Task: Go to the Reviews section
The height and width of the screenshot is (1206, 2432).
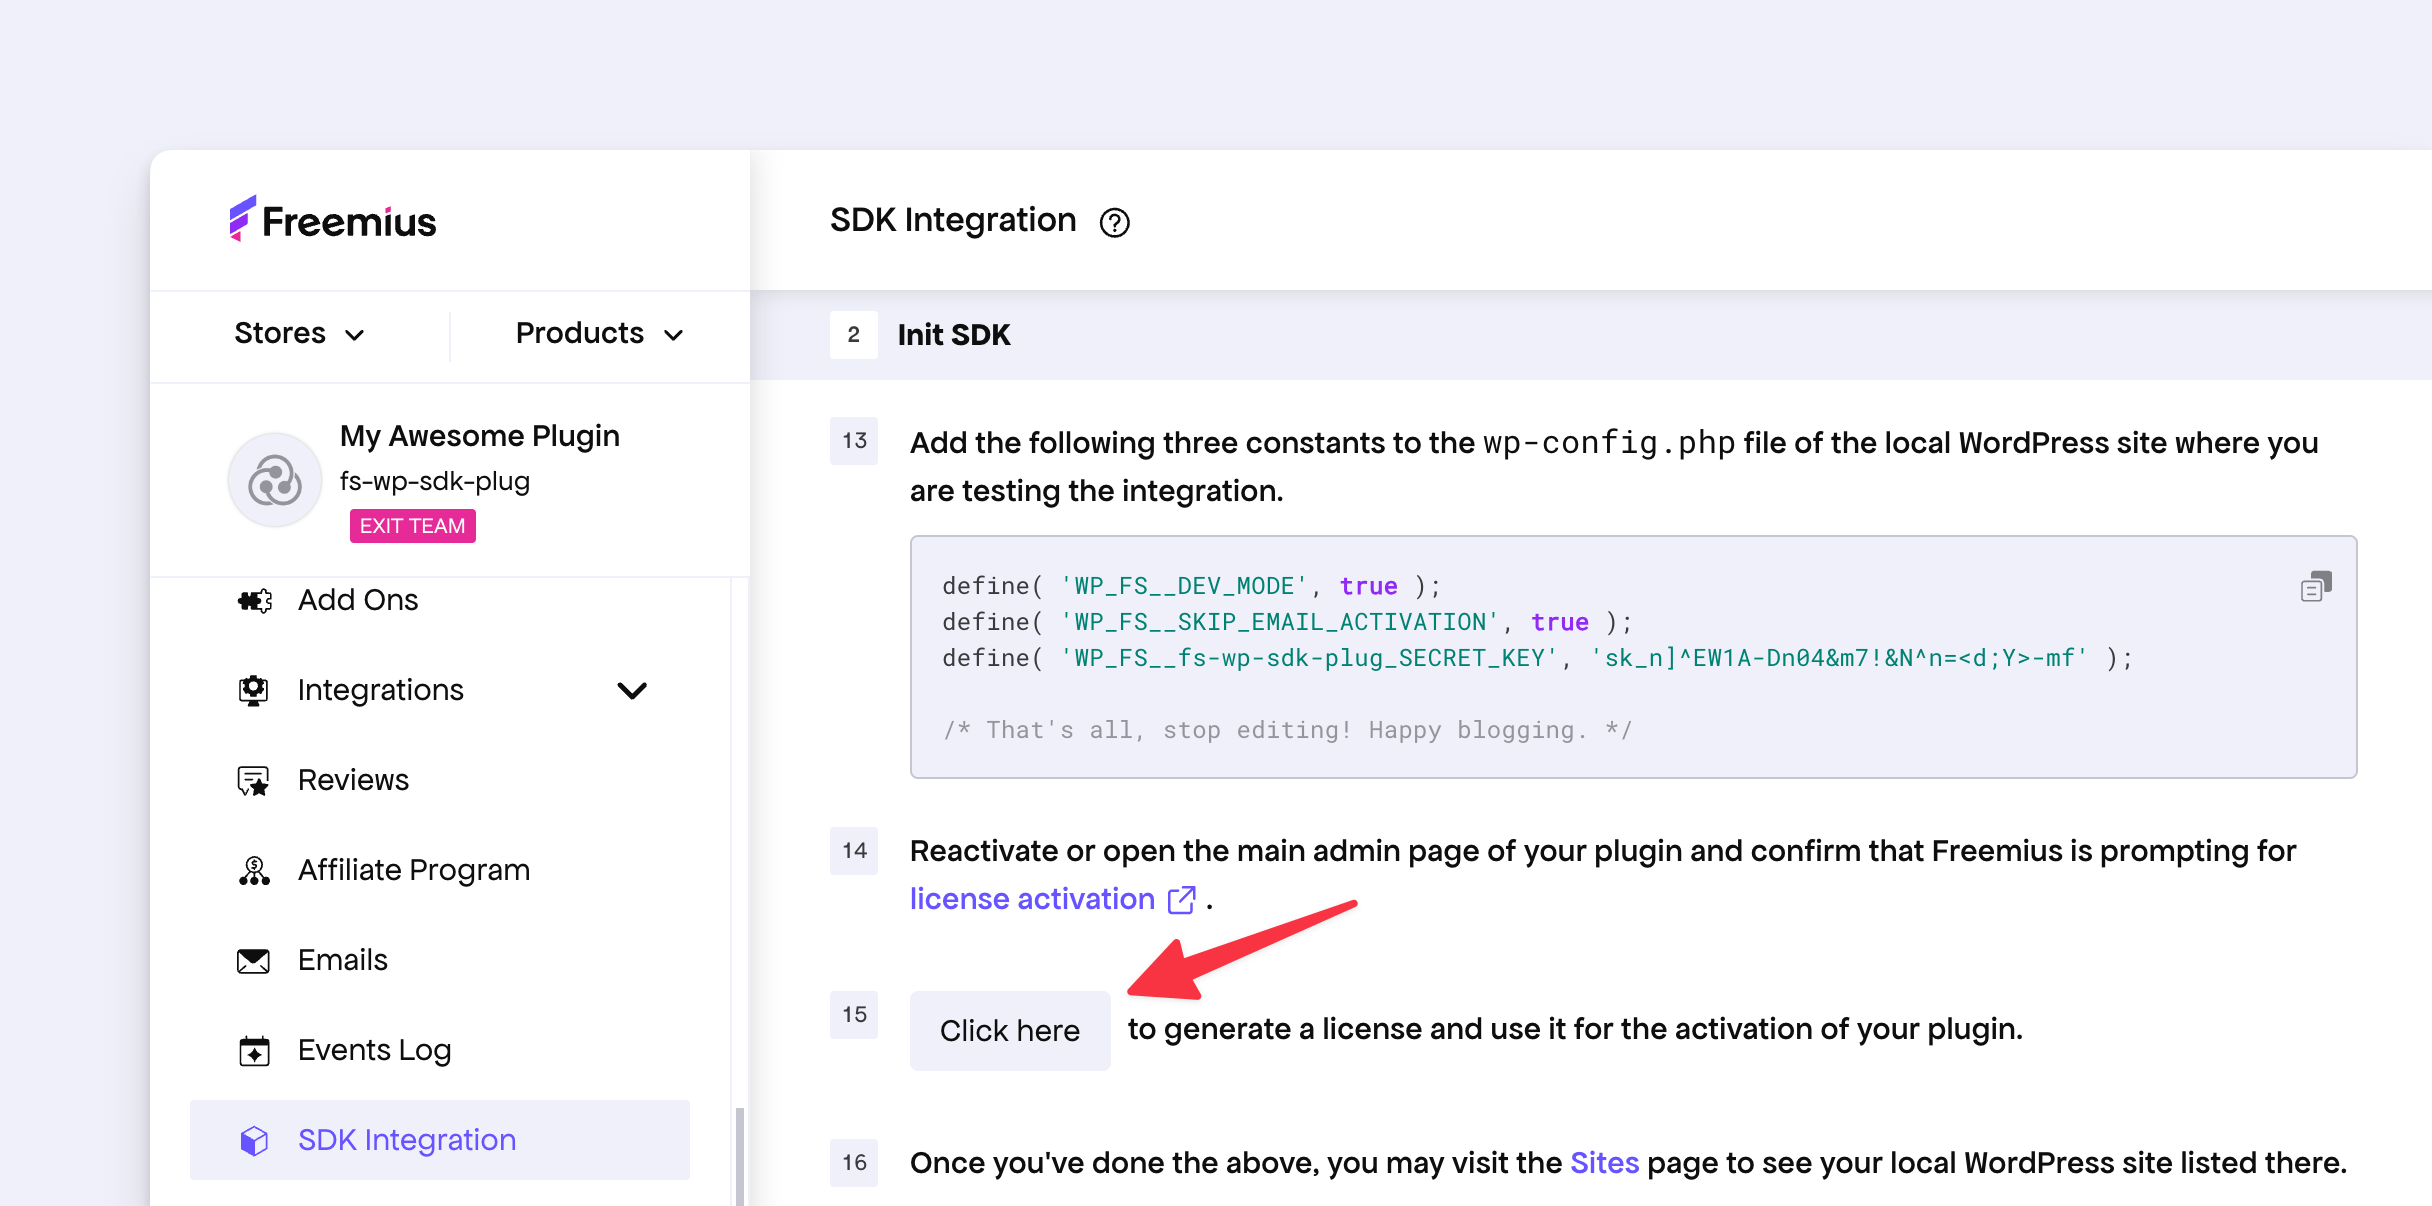Action: click(353, 780)
